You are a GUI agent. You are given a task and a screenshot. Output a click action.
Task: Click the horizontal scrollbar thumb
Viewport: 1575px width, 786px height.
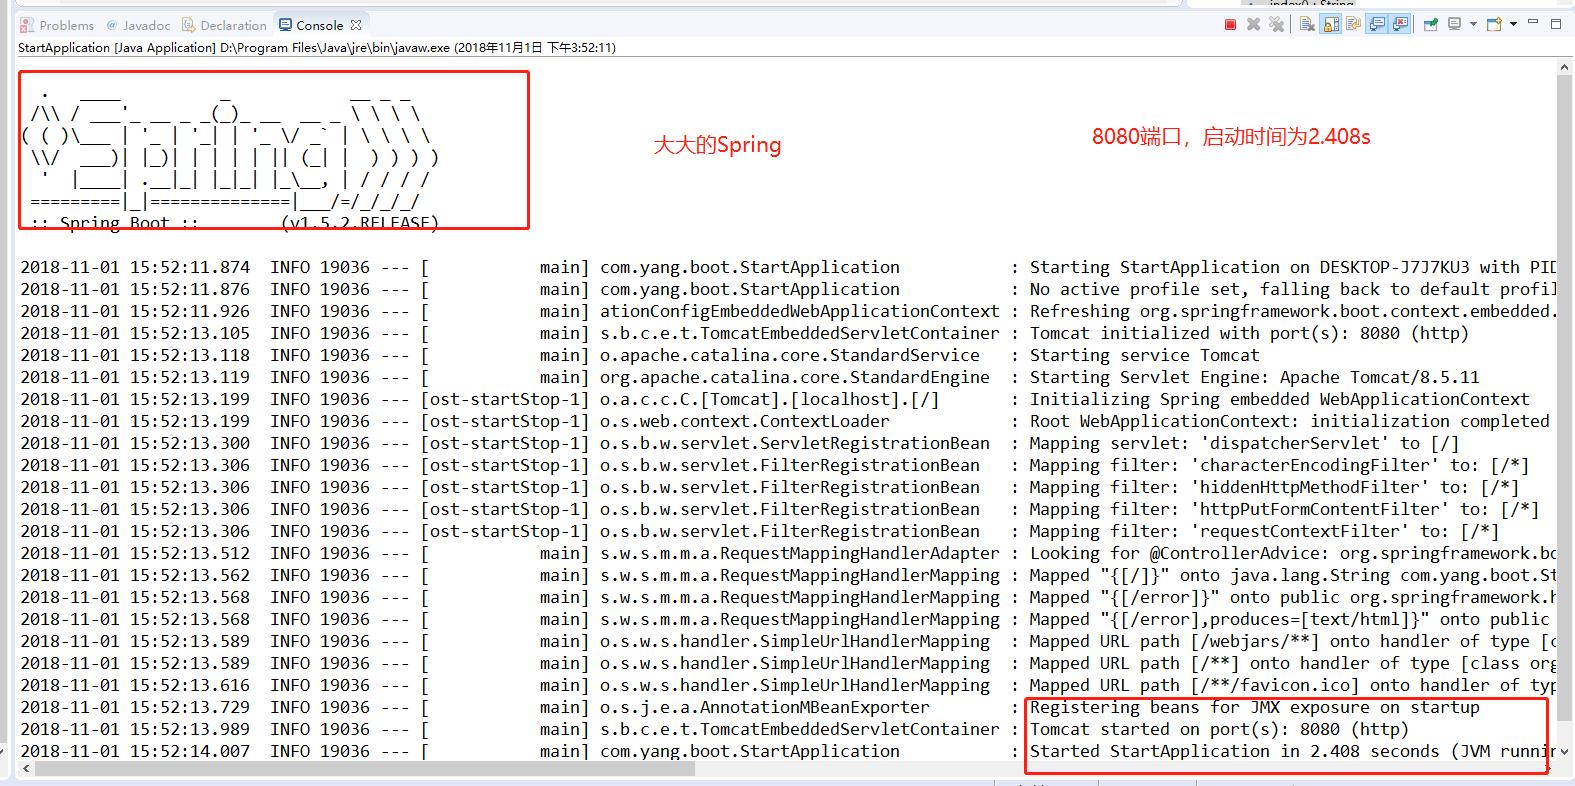pos(365,769)
